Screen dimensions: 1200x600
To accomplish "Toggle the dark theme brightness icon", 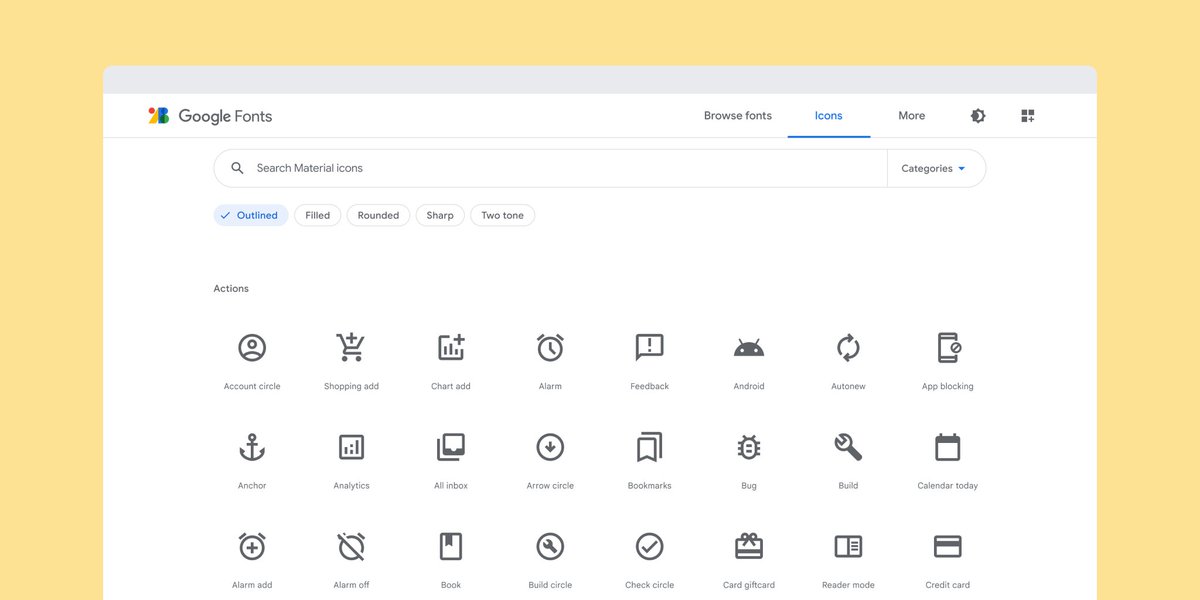I will tap(978, 116).
